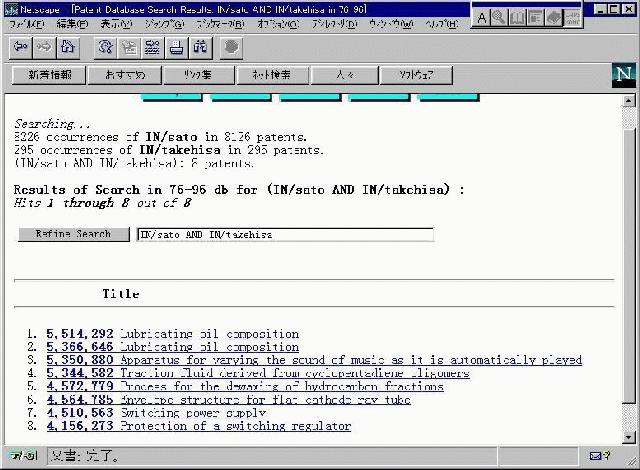Click the Find binoculars toolbar icon
This screenshot has height=470, width=640.
(200, 46)
